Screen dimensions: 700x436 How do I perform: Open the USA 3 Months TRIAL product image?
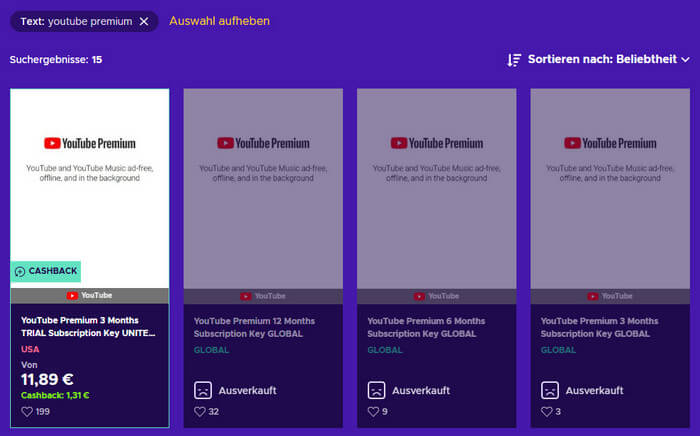90,188
